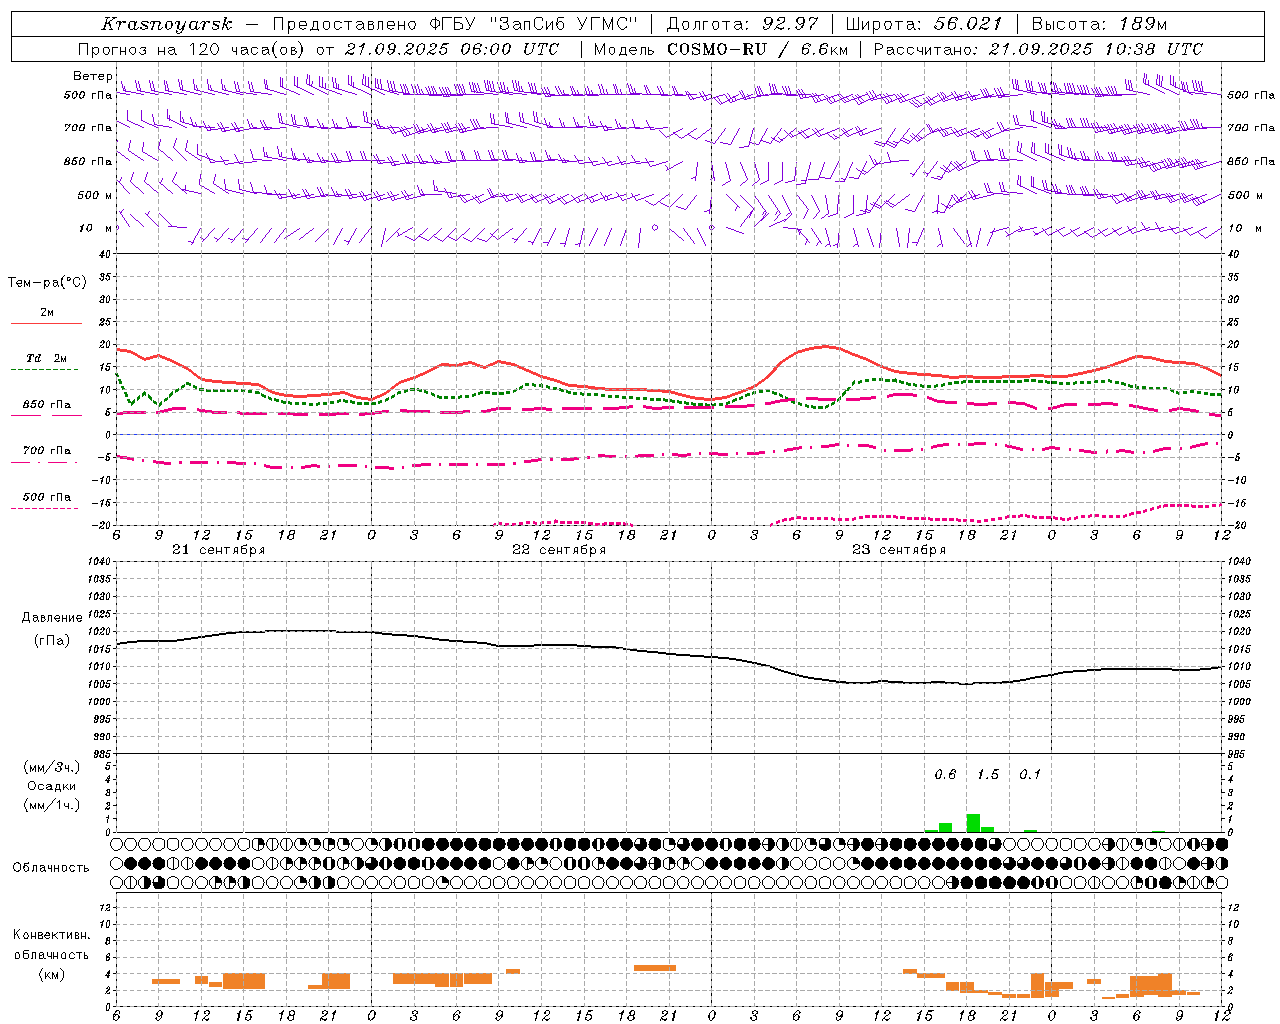
Task: Click the '850 гПа' temperature legend entry
Action: [47, 404]
